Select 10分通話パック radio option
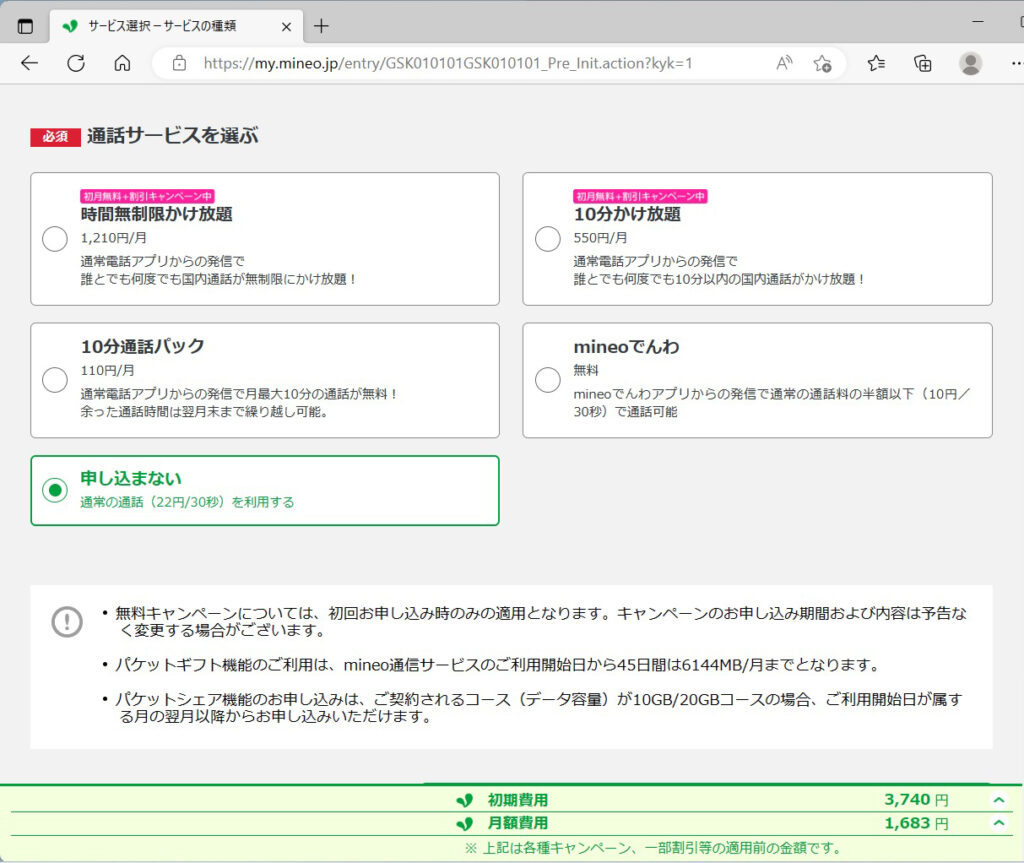Viewport: 1024px width, 863px height. tap(55, 380)
